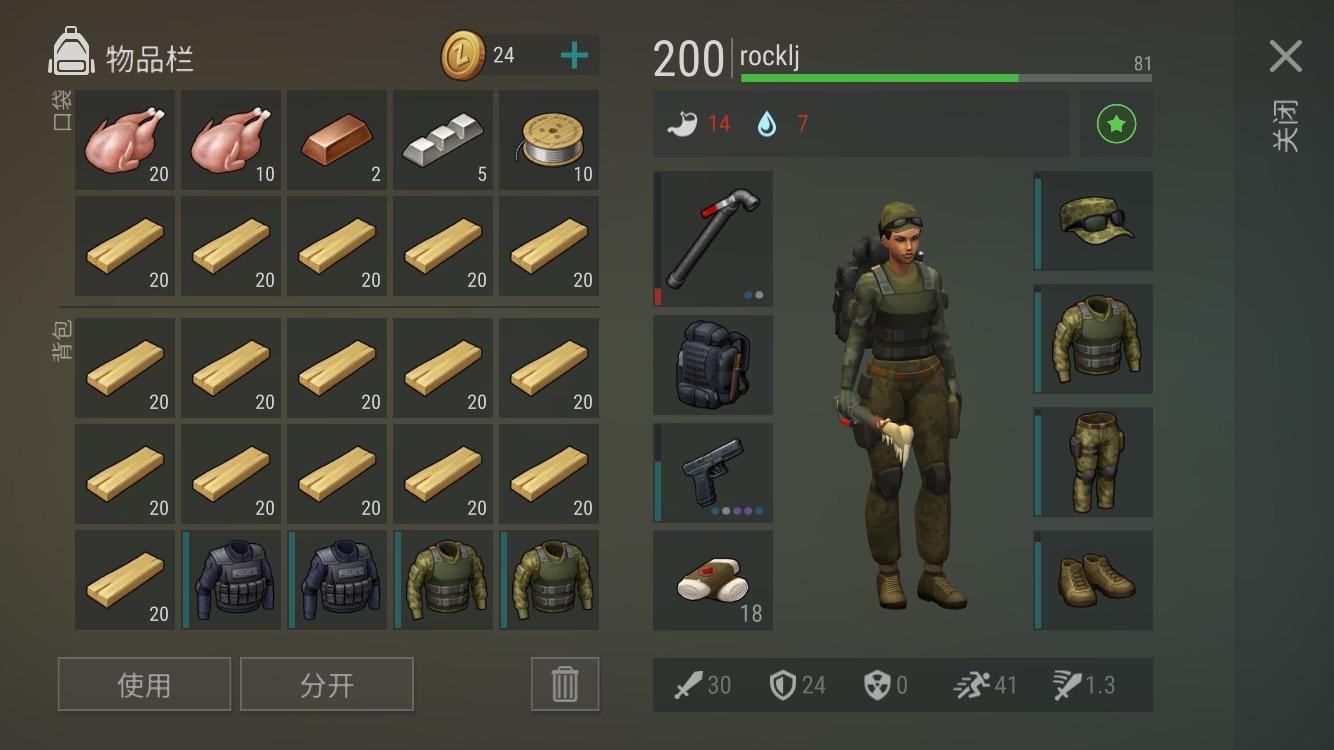Open the equipped backpack slot
The image size is (1334, 750).
[x=713, y=365]
